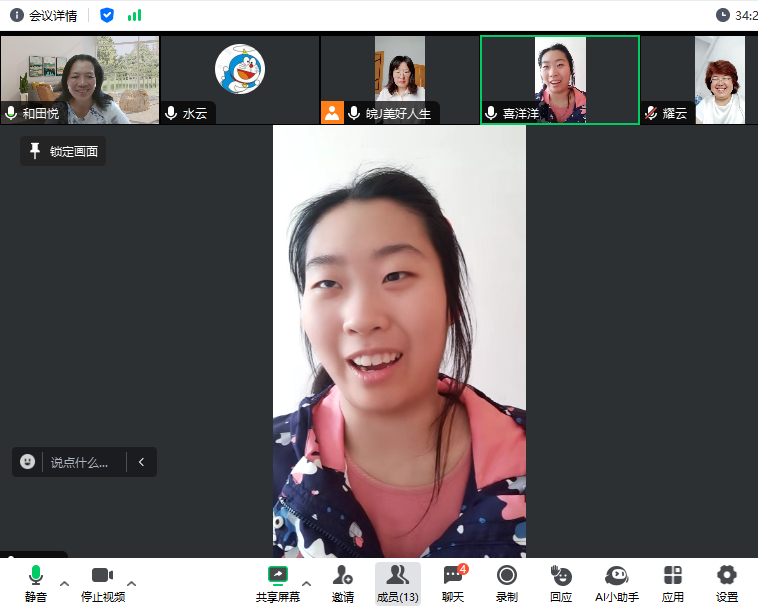The height and width of the screenshot is (610, 758).
Task: Open the 聊天 chat panel
Action: (x=453, y=582)
